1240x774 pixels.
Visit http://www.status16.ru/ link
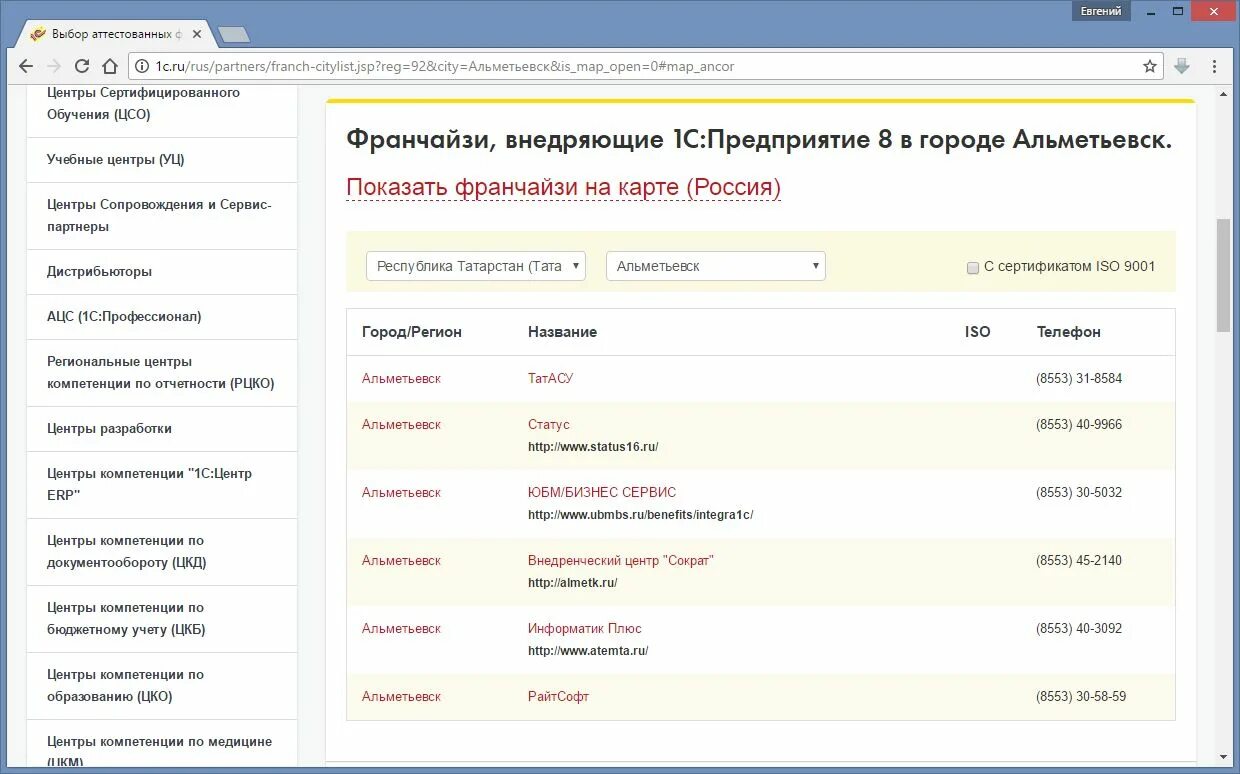593,447
